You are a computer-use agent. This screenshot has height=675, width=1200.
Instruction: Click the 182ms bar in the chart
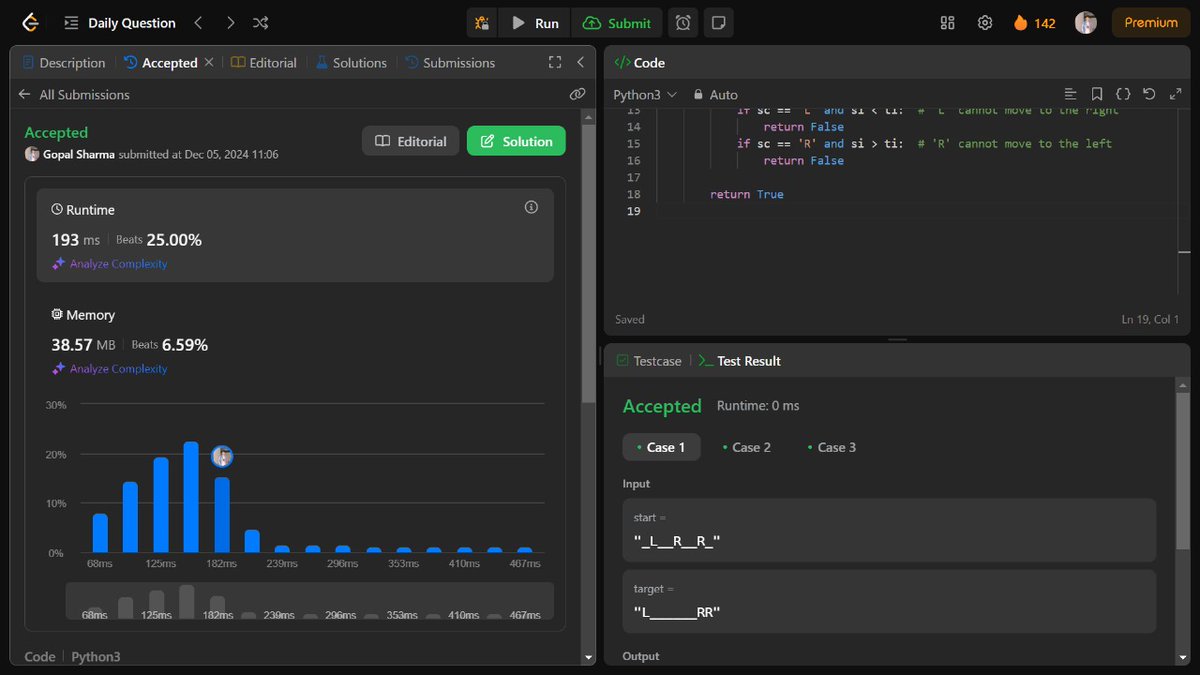(x=222, y=514)
